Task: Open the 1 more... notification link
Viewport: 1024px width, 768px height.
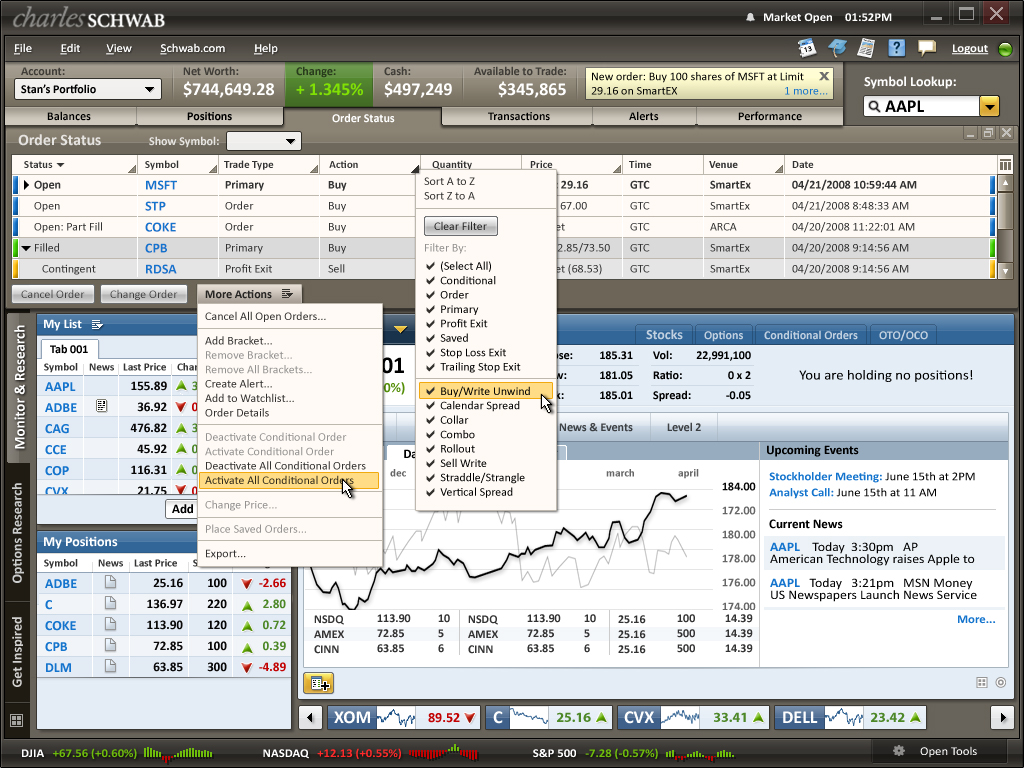Action: pos(805,91)
